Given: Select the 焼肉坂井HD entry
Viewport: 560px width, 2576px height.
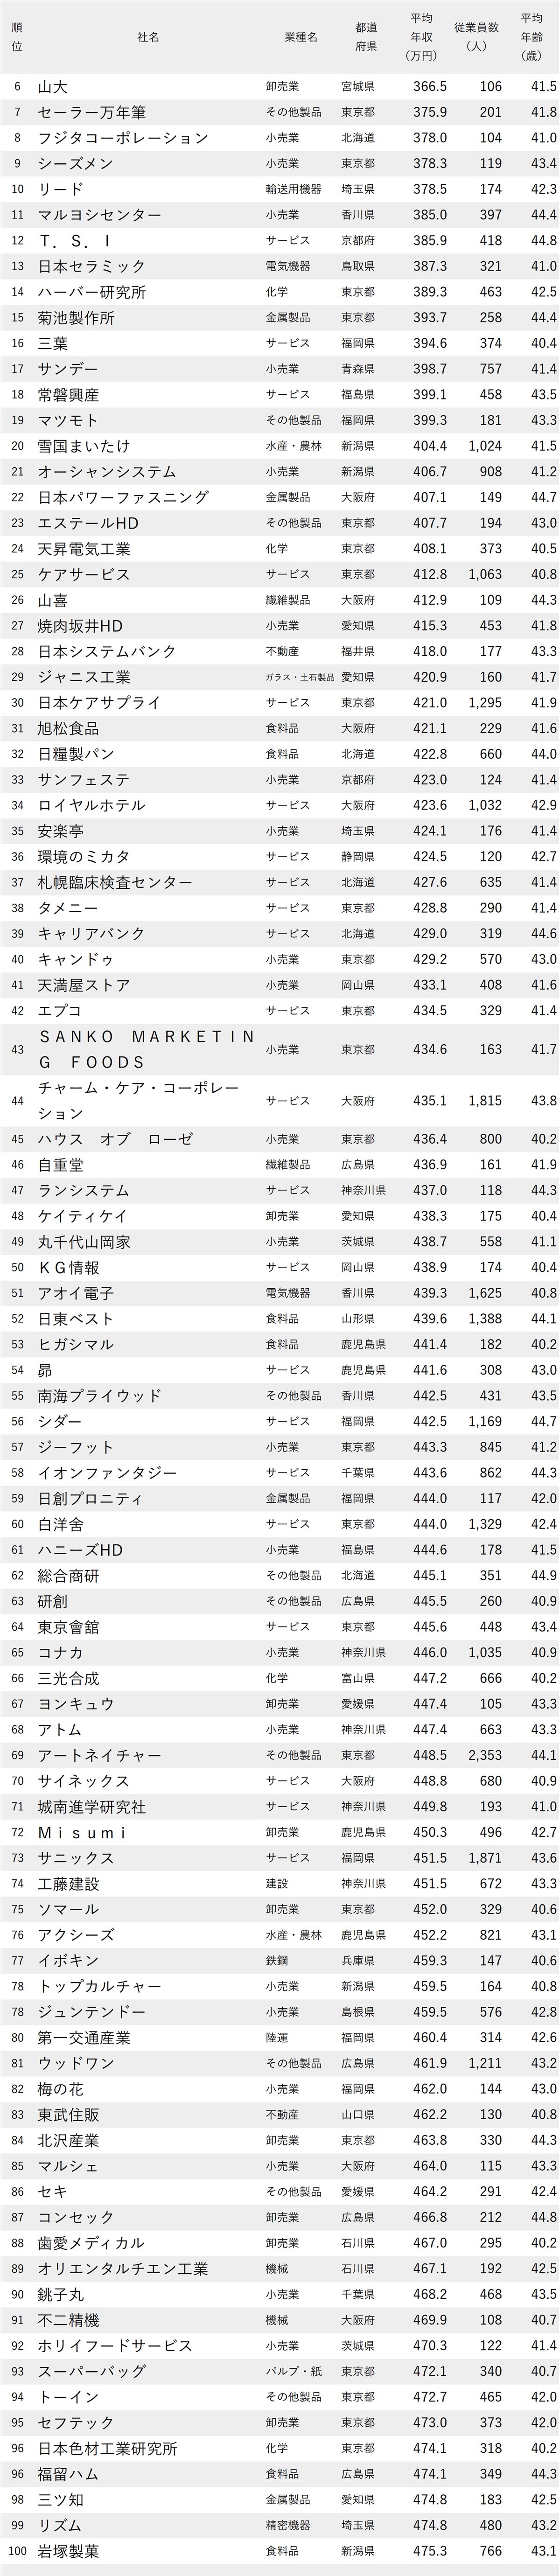Looking at the screenshot, I should (80, 626).
